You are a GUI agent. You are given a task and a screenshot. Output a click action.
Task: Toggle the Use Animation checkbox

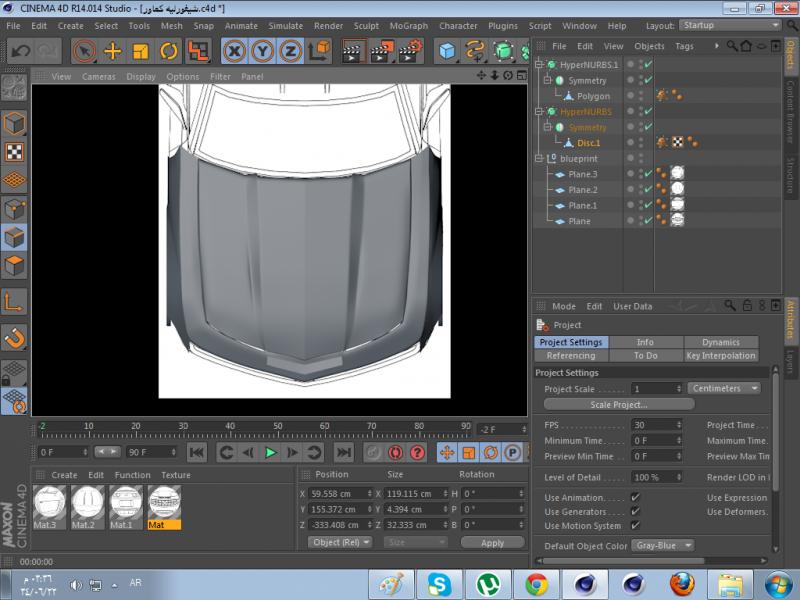[635, 498]
